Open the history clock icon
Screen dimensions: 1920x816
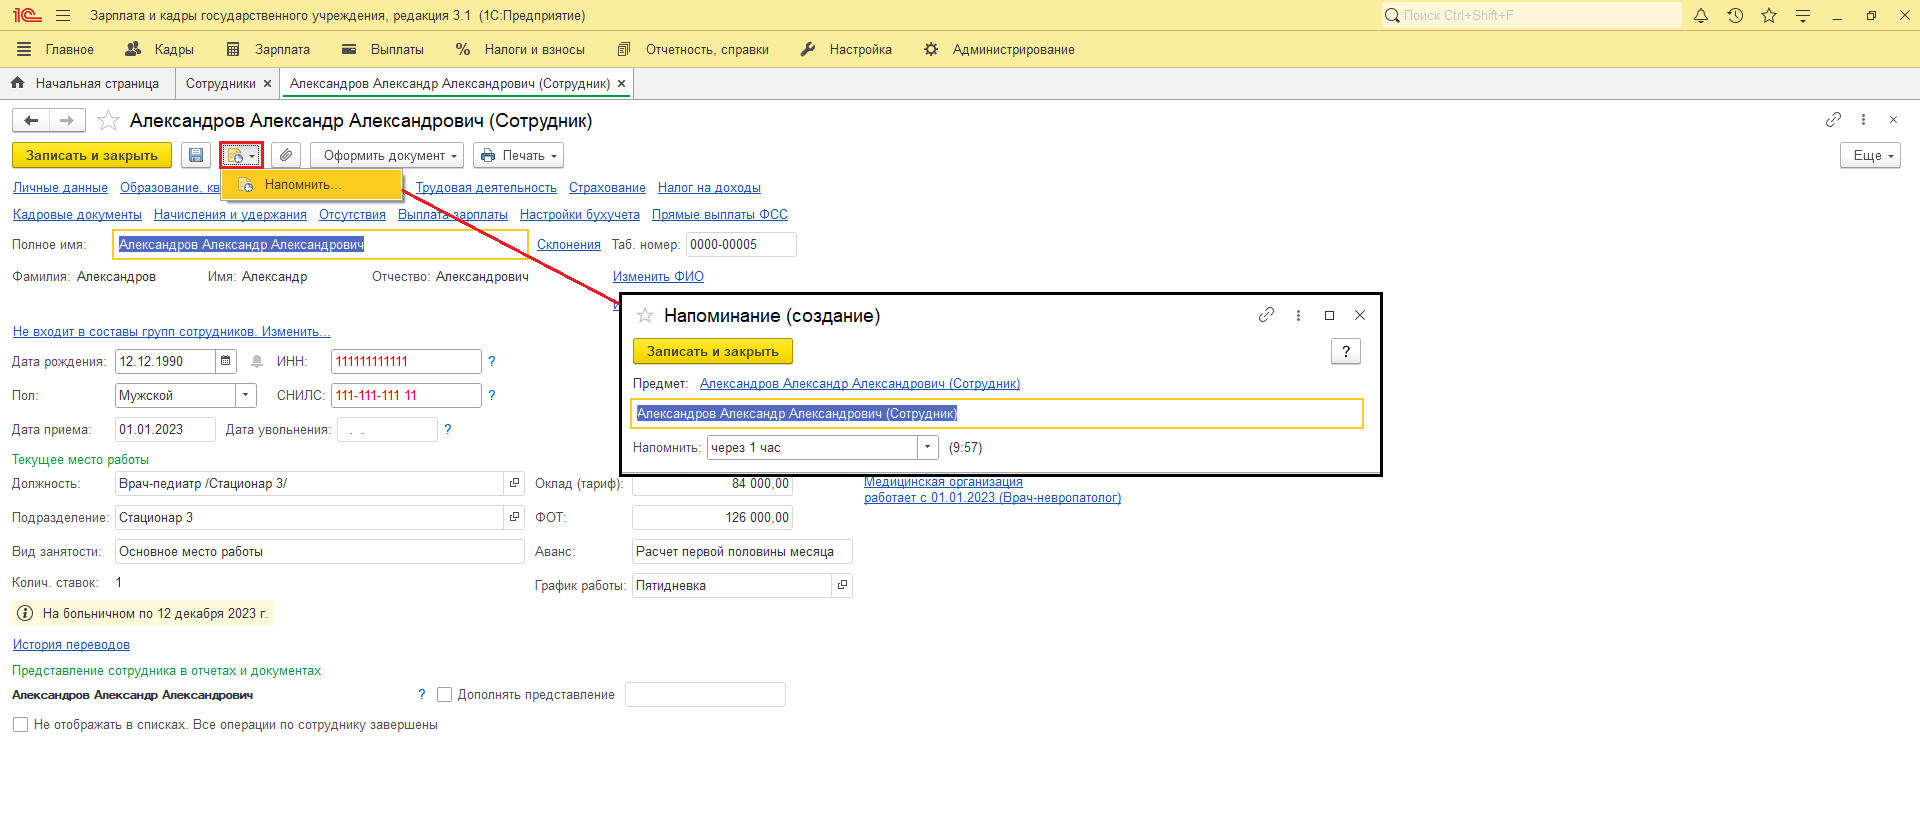coord(1735,16)
